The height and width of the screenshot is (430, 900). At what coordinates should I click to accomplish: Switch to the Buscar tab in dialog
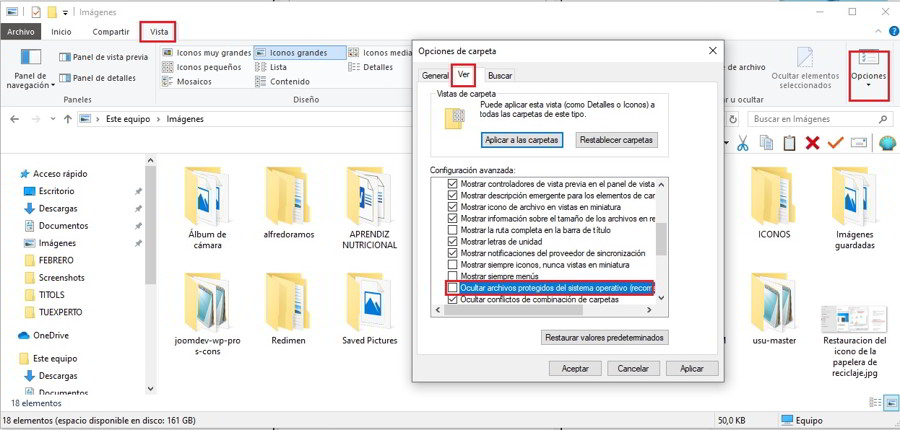point(500,76)
